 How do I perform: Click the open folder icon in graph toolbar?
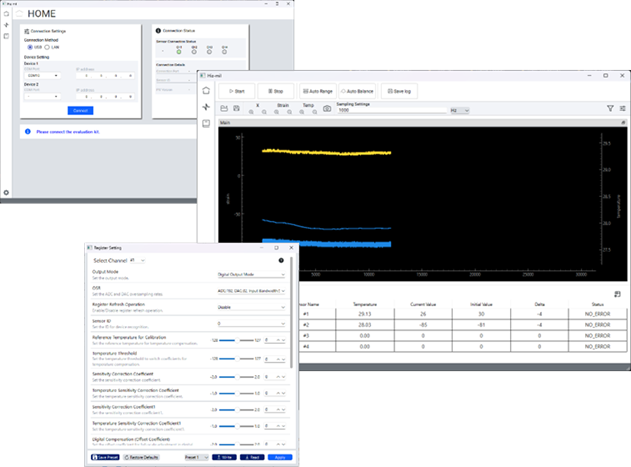[x=223, y=108]
